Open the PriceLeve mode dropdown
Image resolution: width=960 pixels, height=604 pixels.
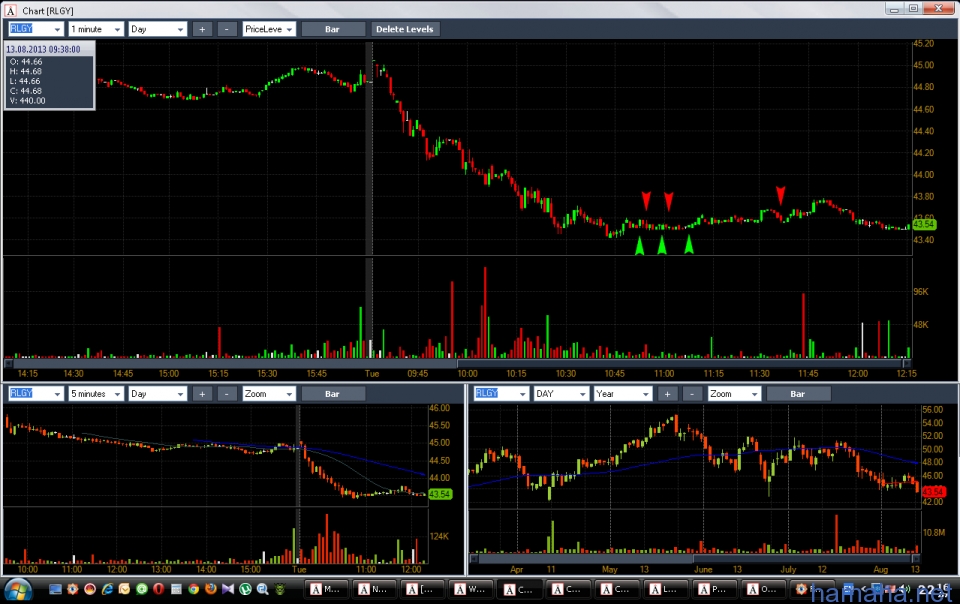[x=289, y=29]
